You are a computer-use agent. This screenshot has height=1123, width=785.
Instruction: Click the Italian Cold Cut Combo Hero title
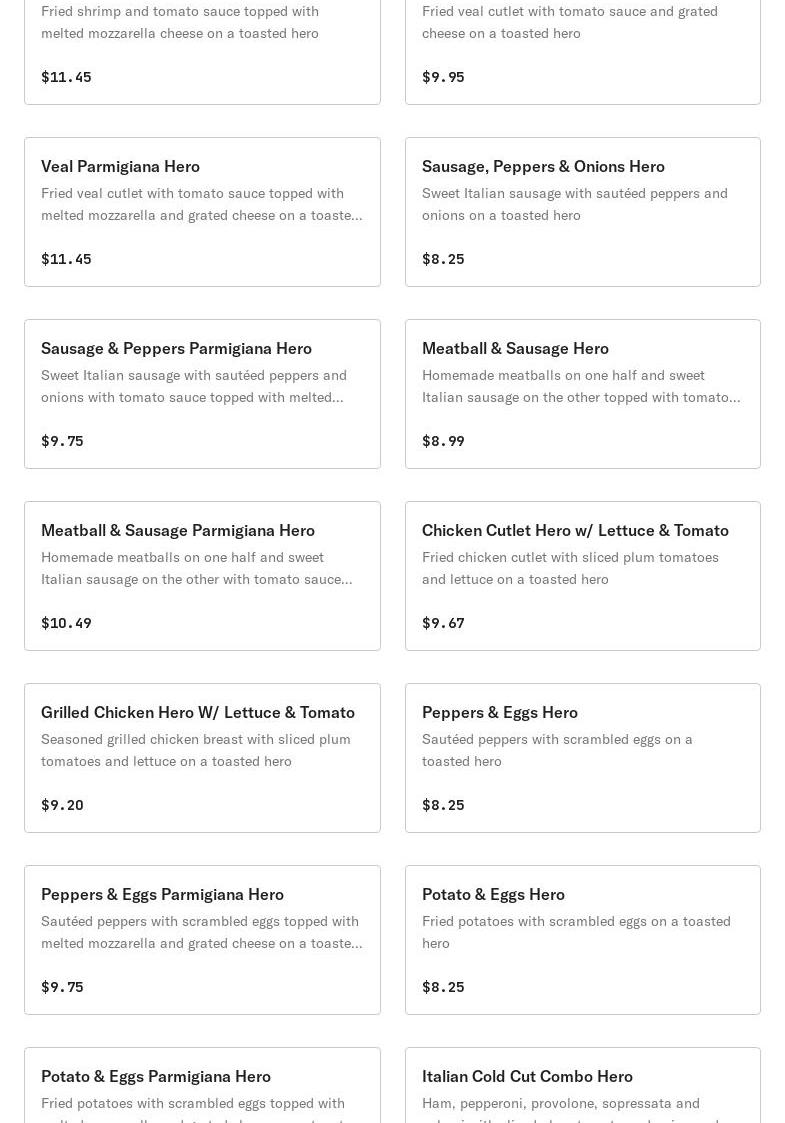click(x=527, y=1076)
